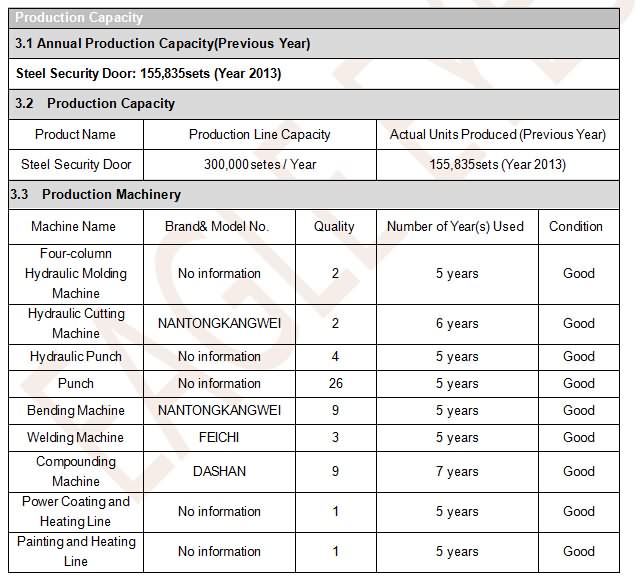Click quantity '9' in Compounding Machine row

tap(335, 471)
